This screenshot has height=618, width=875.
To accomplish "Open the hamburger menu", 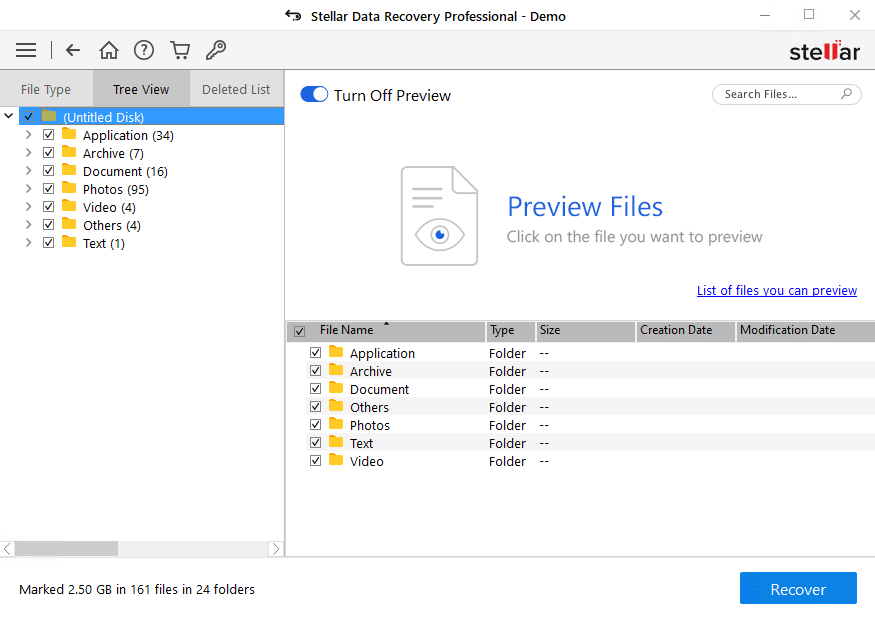I will point(26,50).
